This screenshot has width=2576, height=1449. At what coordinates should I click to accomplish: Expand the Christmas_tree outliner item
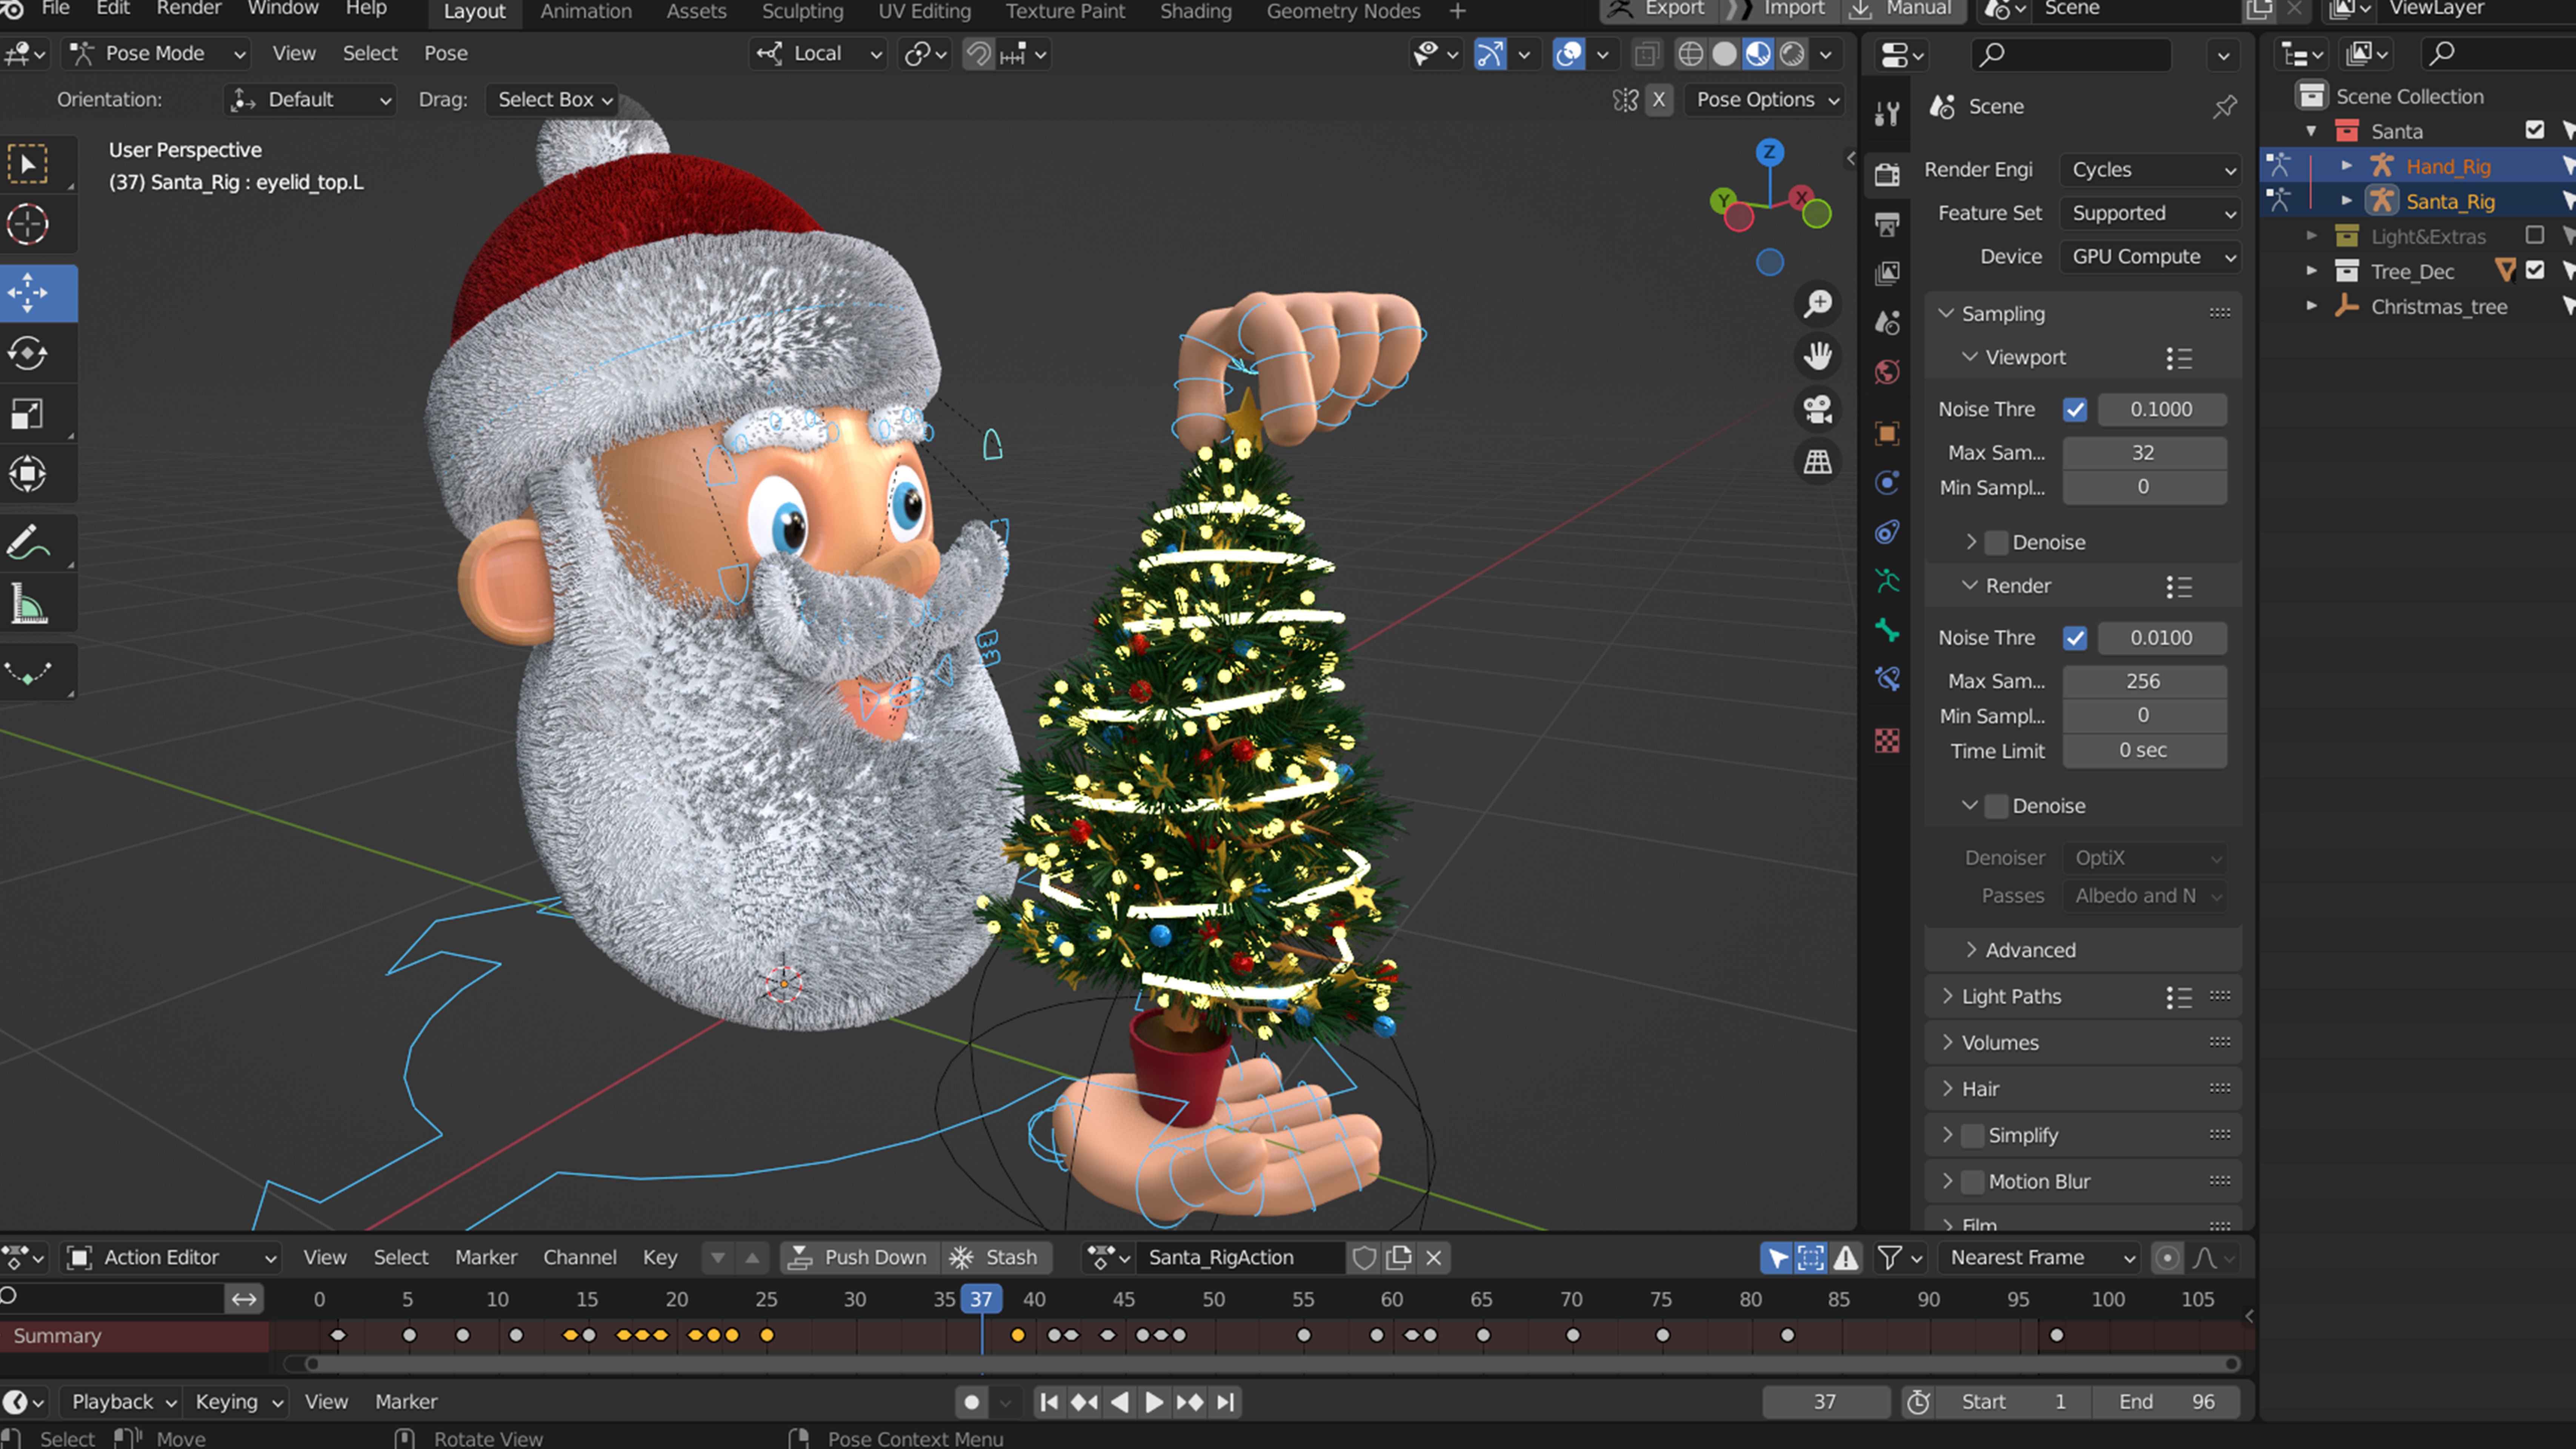click(2311, 306)
